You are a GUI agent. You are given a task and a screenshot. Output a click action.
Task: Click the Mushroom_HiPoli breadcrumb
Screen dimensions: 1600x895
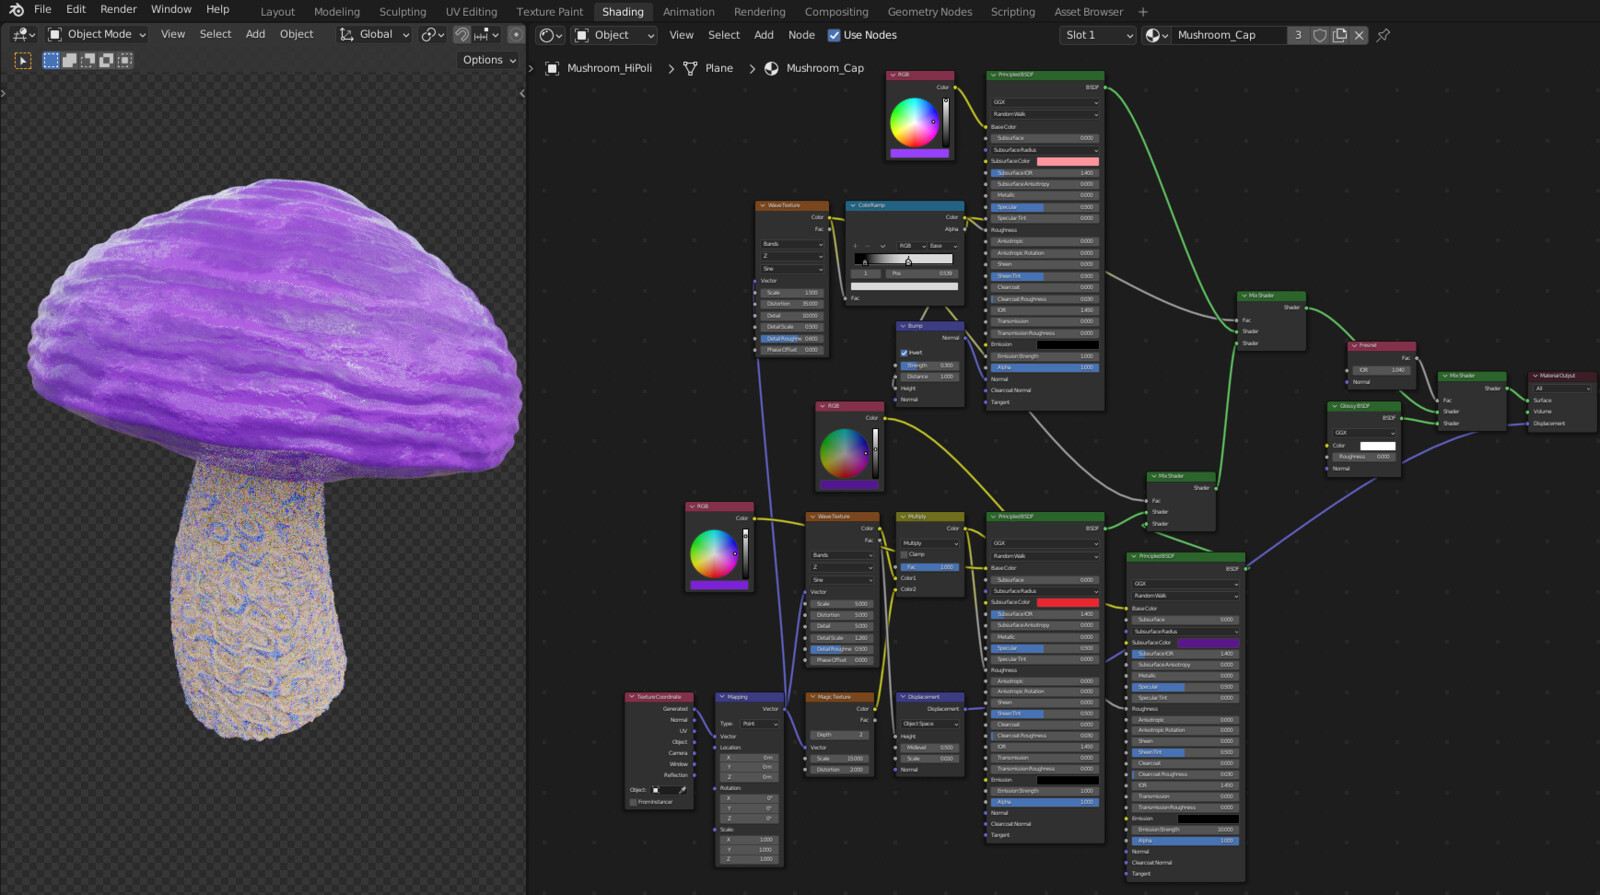609,68
